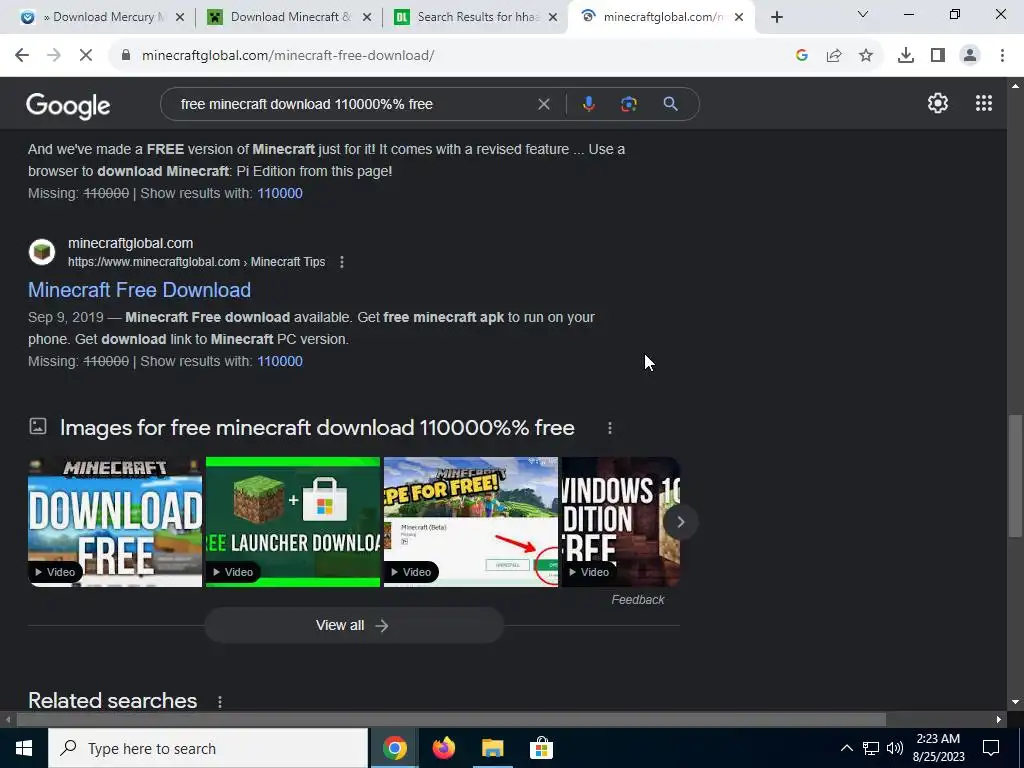
Task: Click the taskbar search box
Action: pyautogui.click(x=208, y=748)
